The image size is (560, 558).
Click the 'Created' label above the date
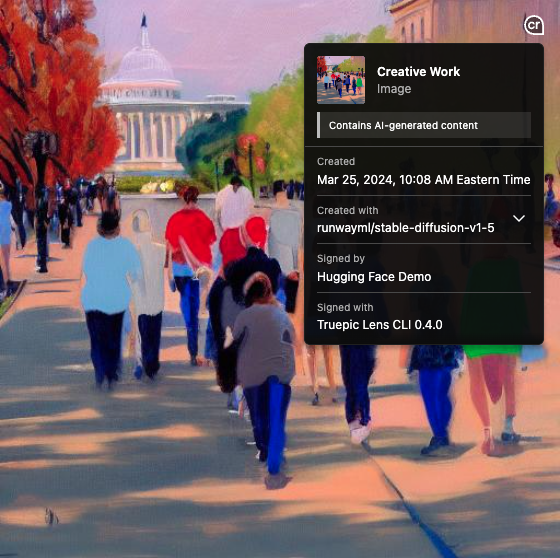(x=336, y=161)
